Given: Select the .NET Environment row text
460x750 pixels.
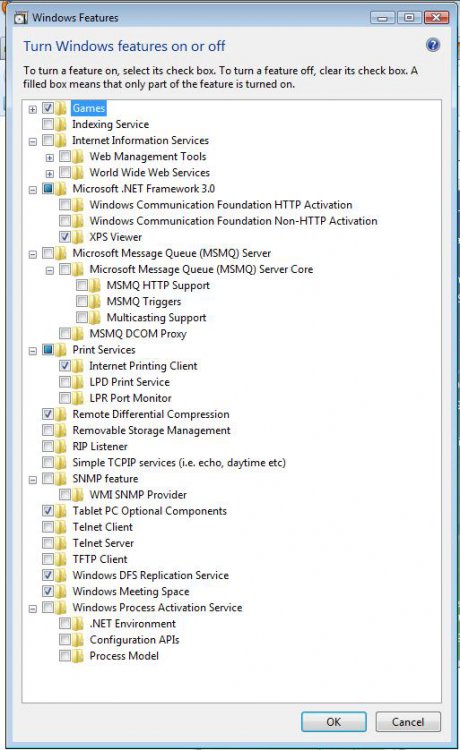Looking at the screenshot, I should [132, 624].
